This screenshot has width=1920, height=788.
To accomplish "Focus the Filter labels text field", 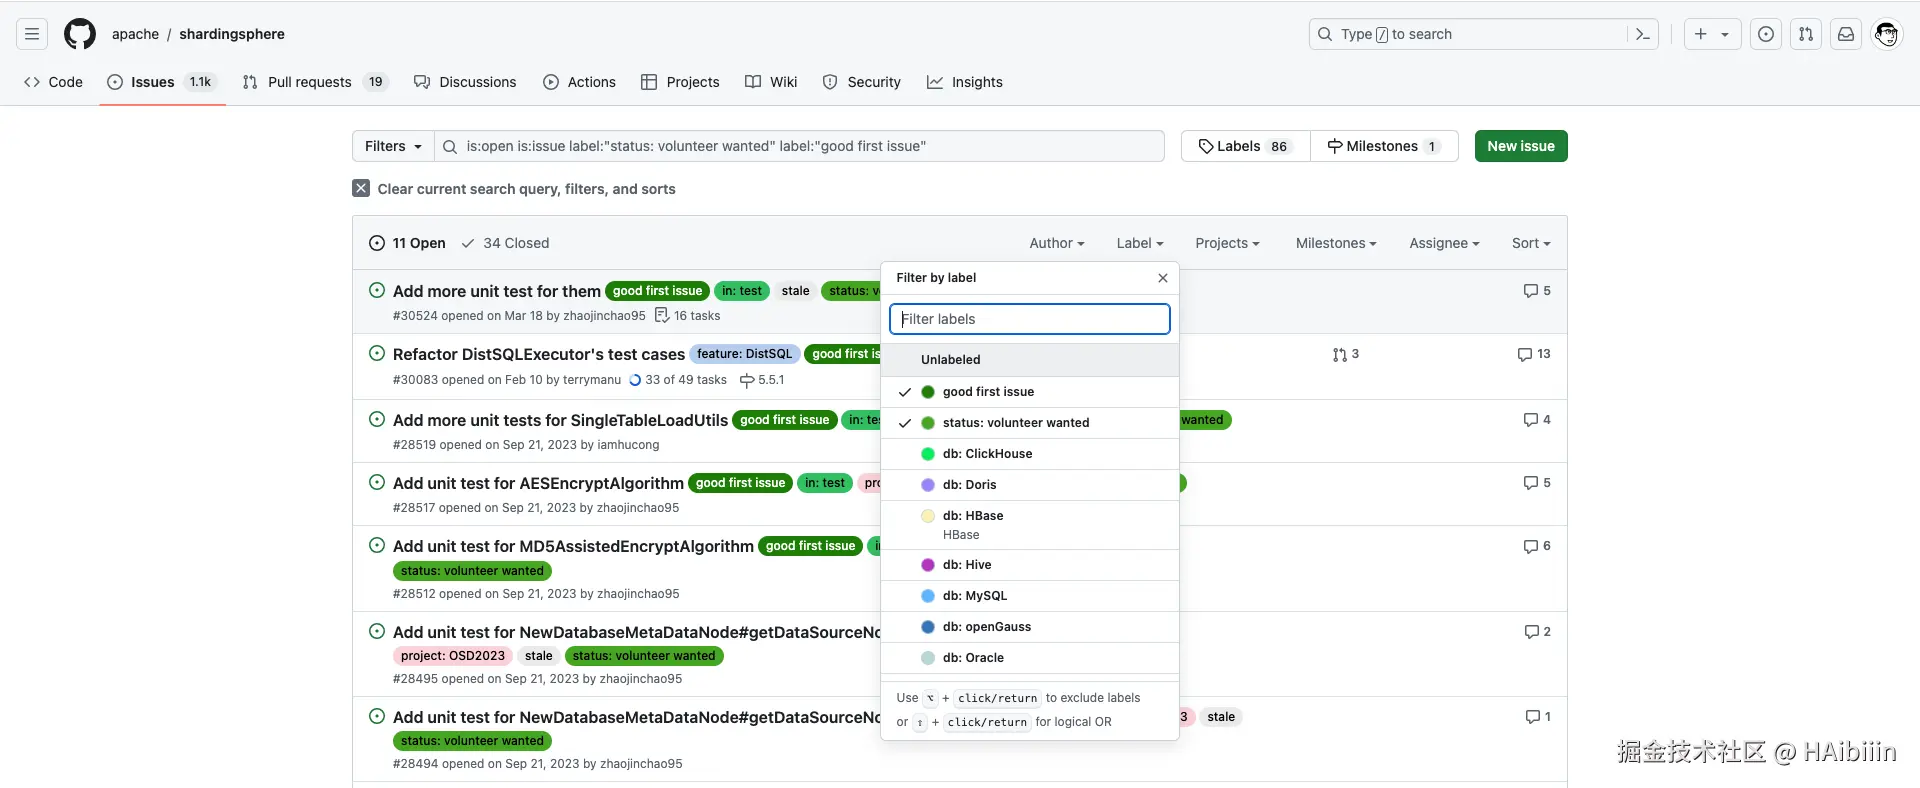I will 1030,319.
